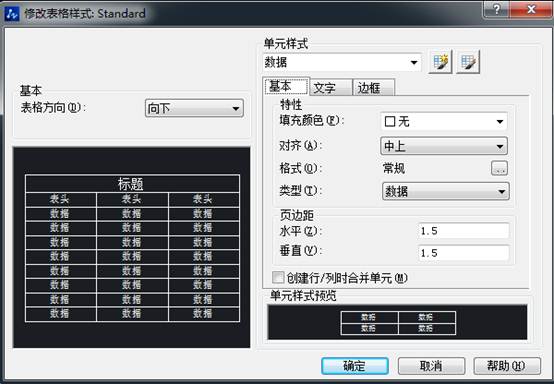Open the 填充颜色 无 dropdown
554x384 pixels.
(x=444, y=122)
